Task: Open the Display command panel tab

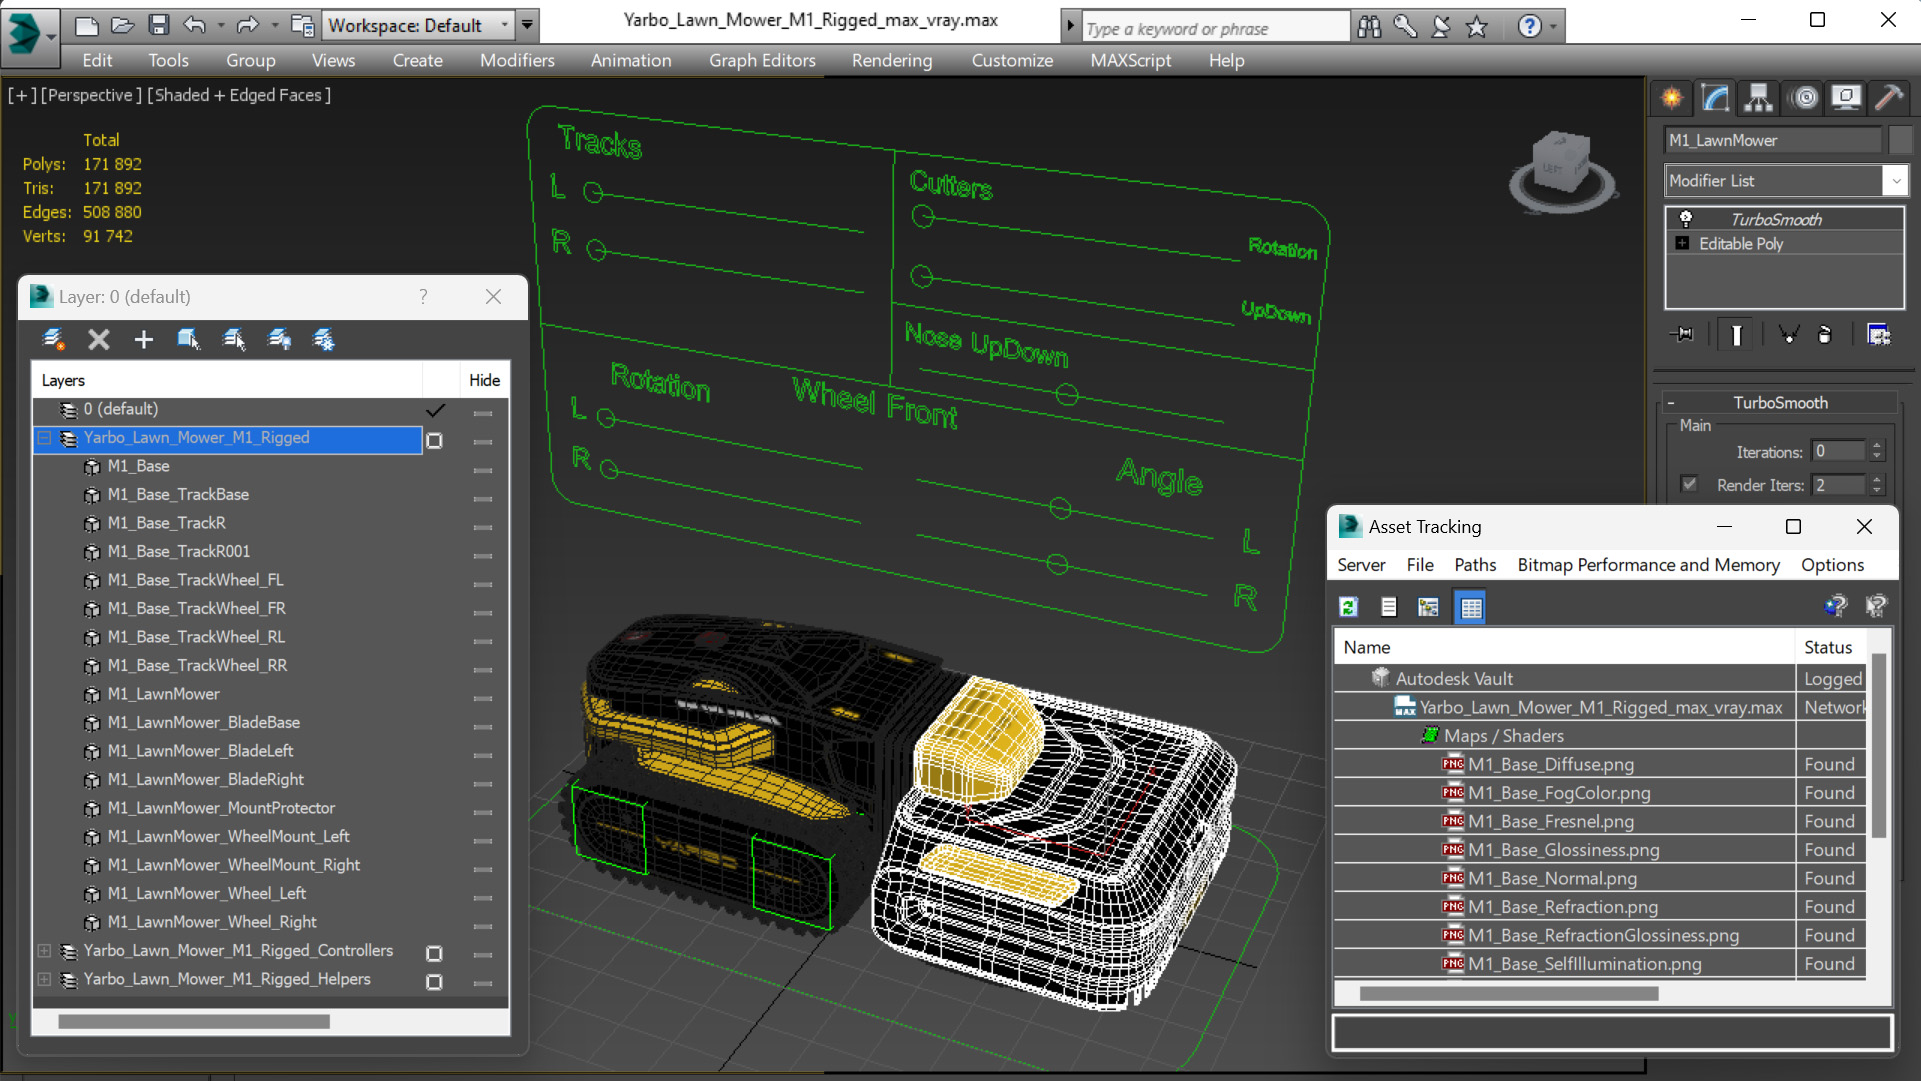Action: tap(1846, 97)
